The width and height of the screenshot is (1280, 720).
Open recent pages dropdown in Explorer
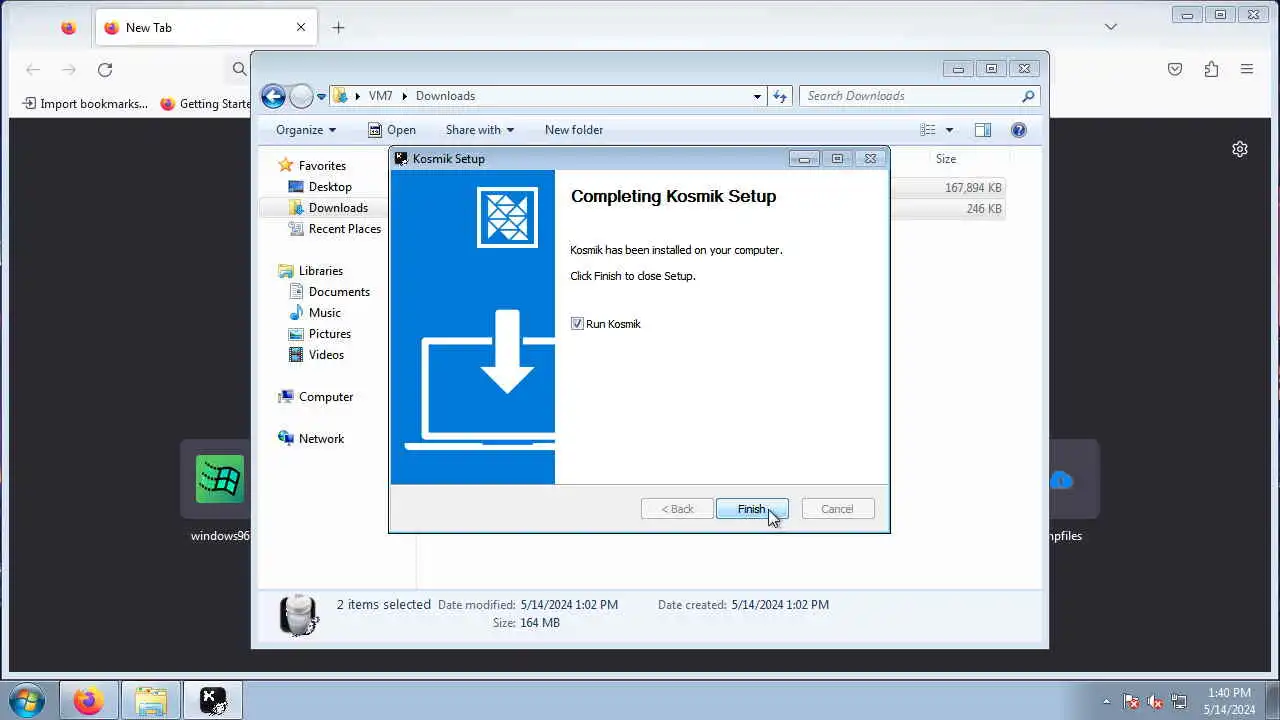321,97
